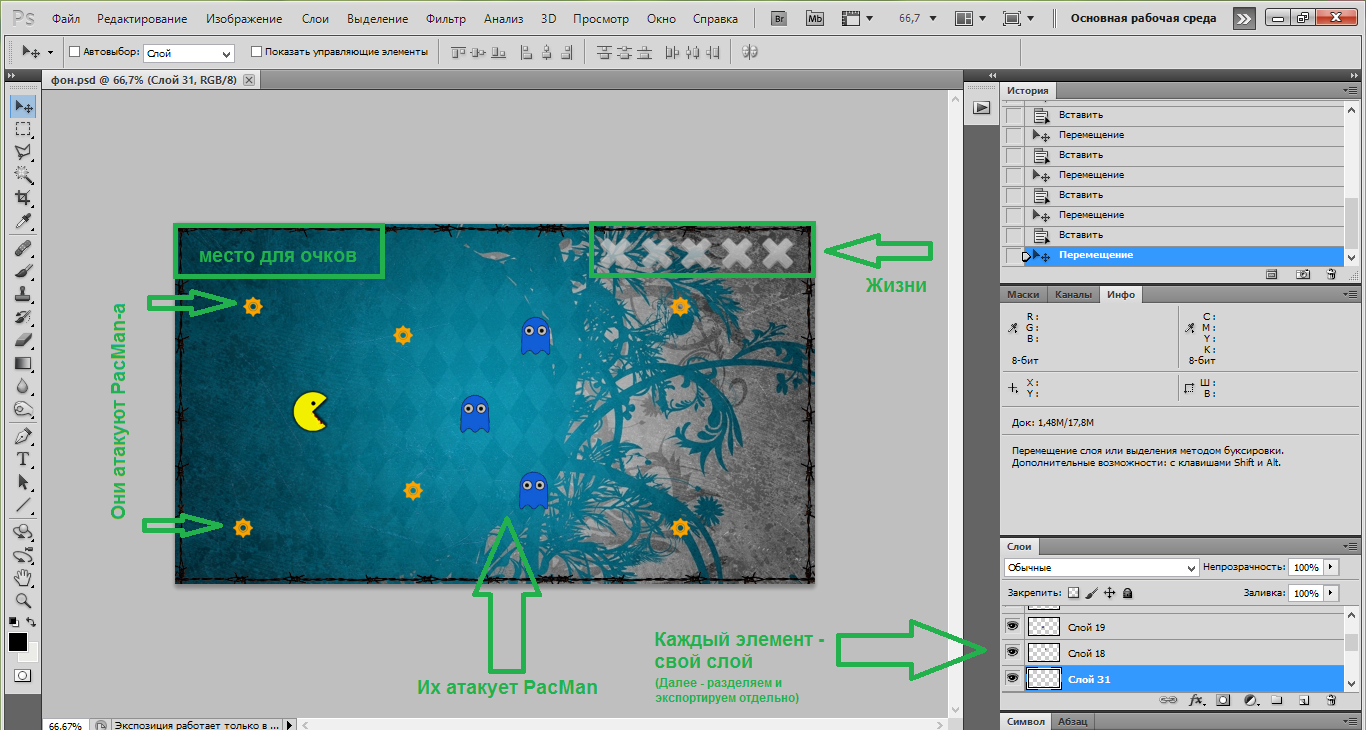Enable the Автовыбор checkbox

click(75, 51)
